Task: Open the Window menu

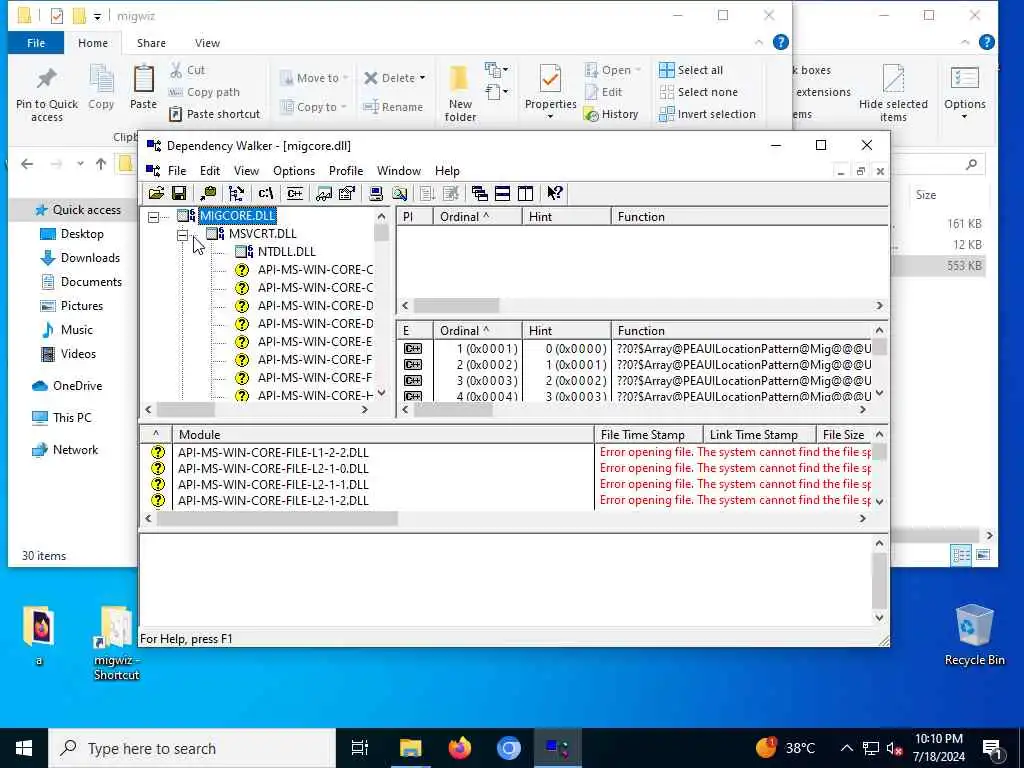Action: coord(398,170)
